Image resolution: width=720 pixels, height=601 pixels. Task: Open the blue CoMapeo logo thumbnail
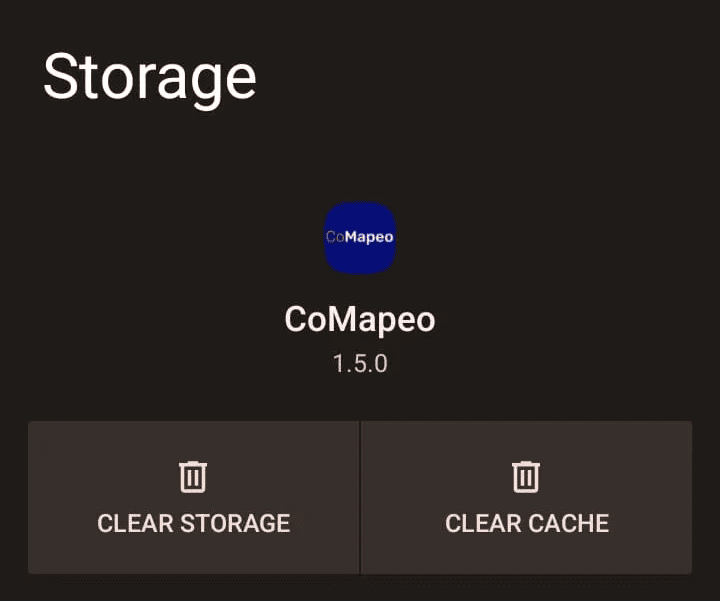[x=360, y=238]
